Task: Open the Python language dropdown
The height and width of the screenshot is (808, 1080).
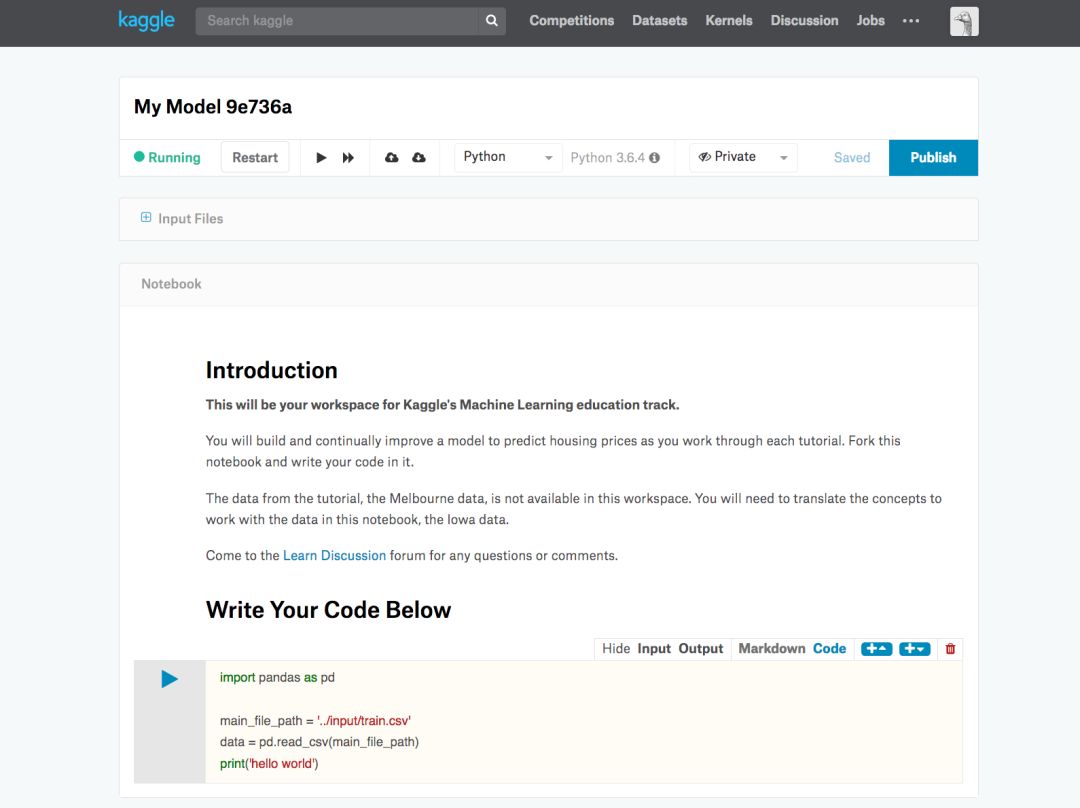Action: [x=508, y=158]
